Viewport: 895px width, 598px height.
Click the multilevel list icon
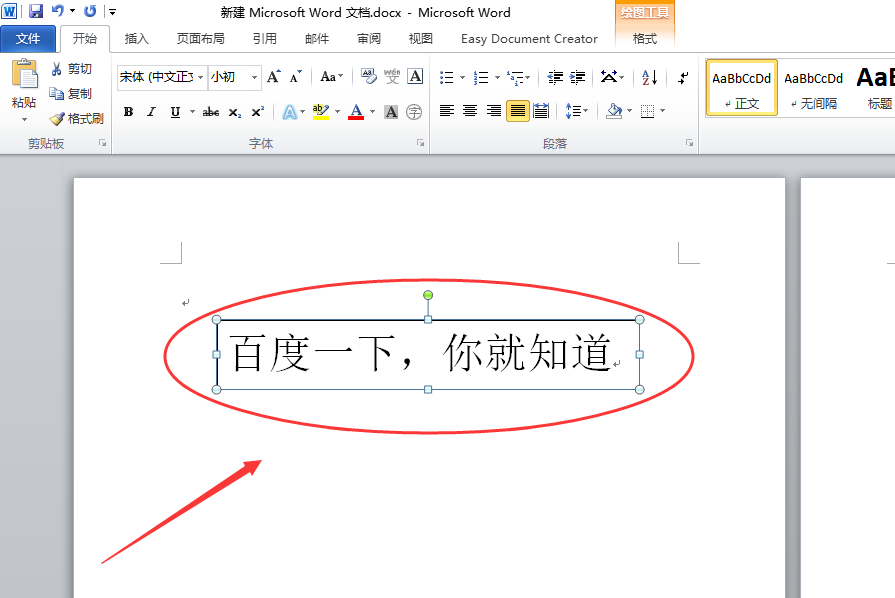515,77
